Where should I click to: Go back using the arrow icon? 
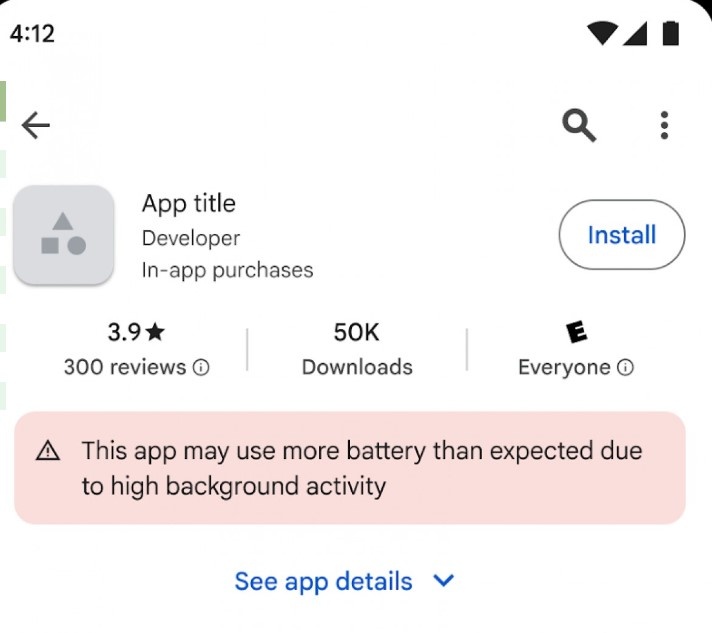(x=35, y=125)
